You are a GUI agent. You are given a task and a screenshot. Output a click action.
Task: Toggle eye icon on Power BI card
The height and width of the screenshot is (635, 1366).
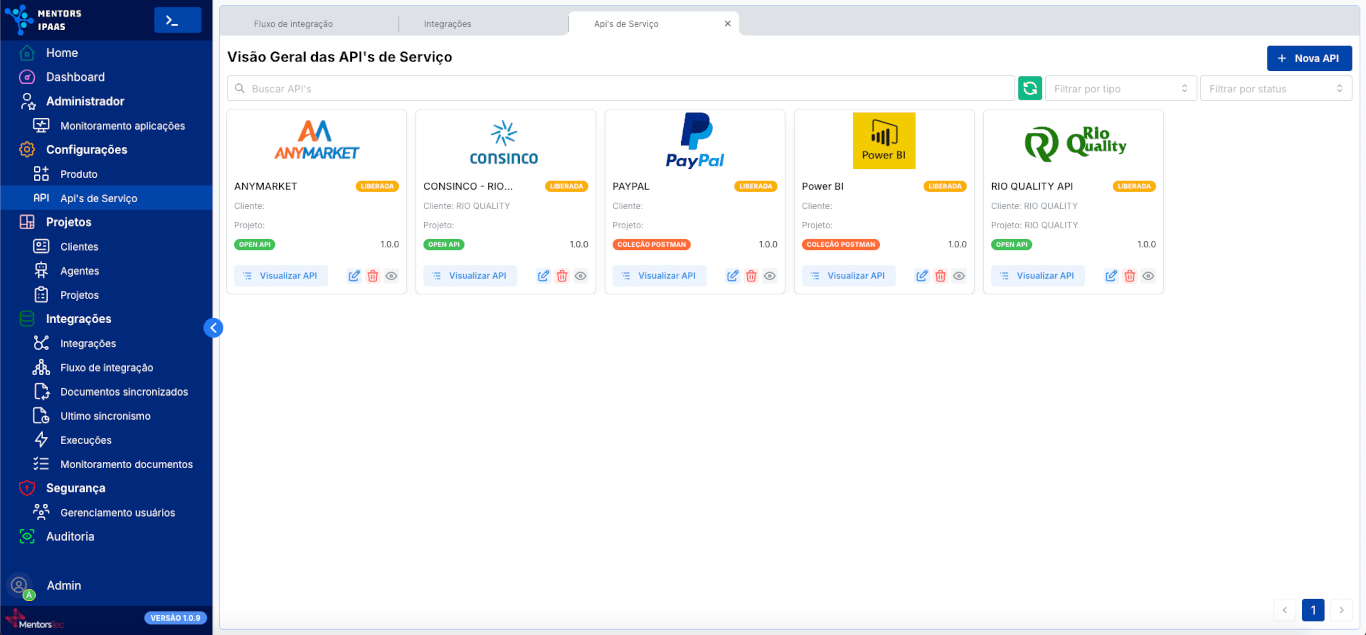click(959, 276)
